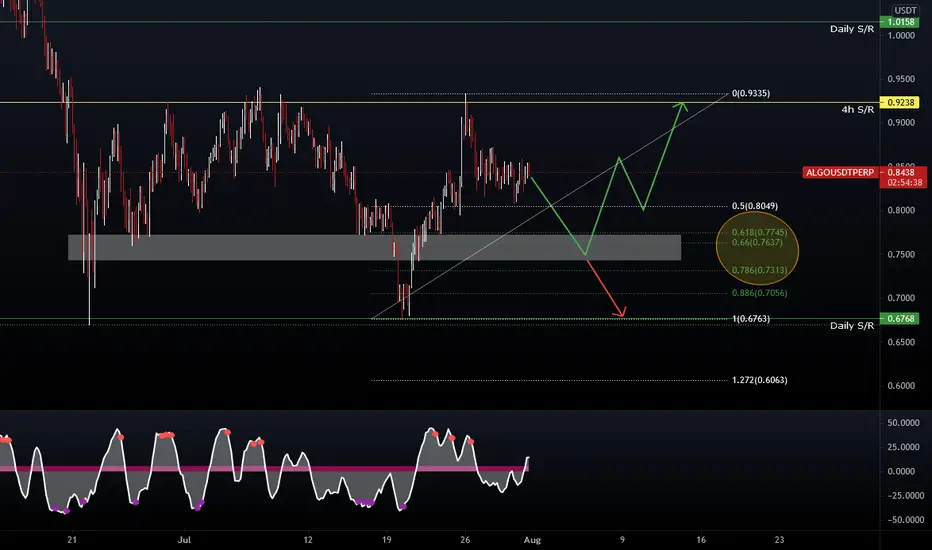Click the 4h S/R text label
The height and width of the screenshot is (550, 932).
857,109
